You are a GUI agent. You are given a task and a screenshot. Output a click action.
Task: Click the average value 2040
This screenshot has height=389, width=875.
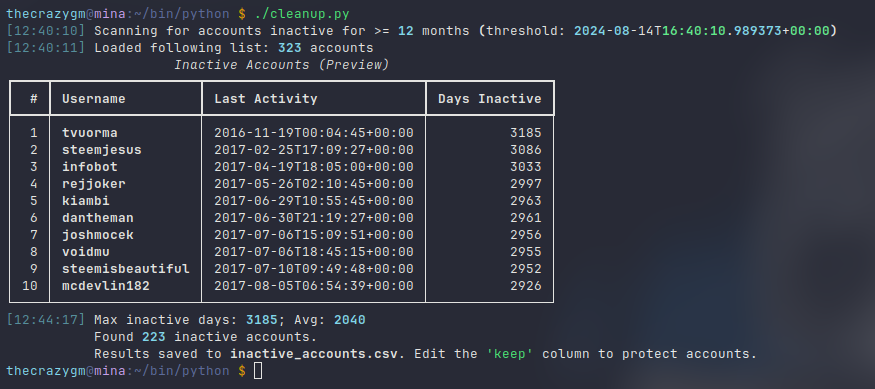pos(350,320)
